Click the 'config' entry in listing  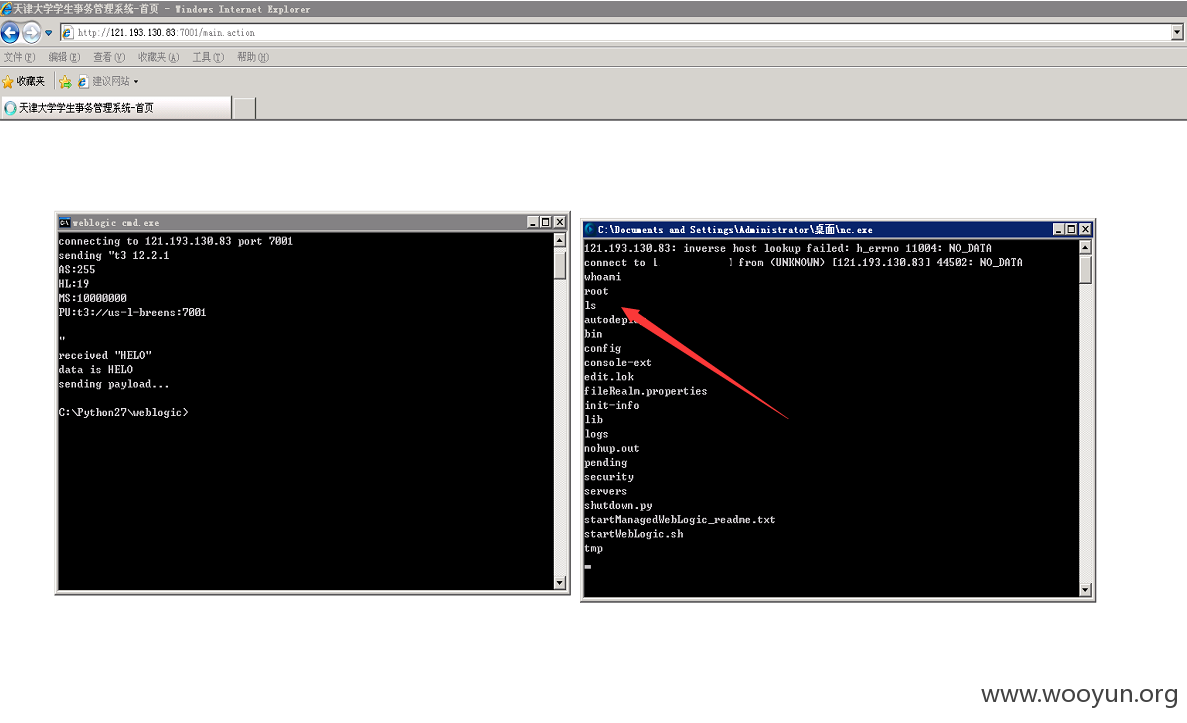pyautogui.click(x=603, y=348)
